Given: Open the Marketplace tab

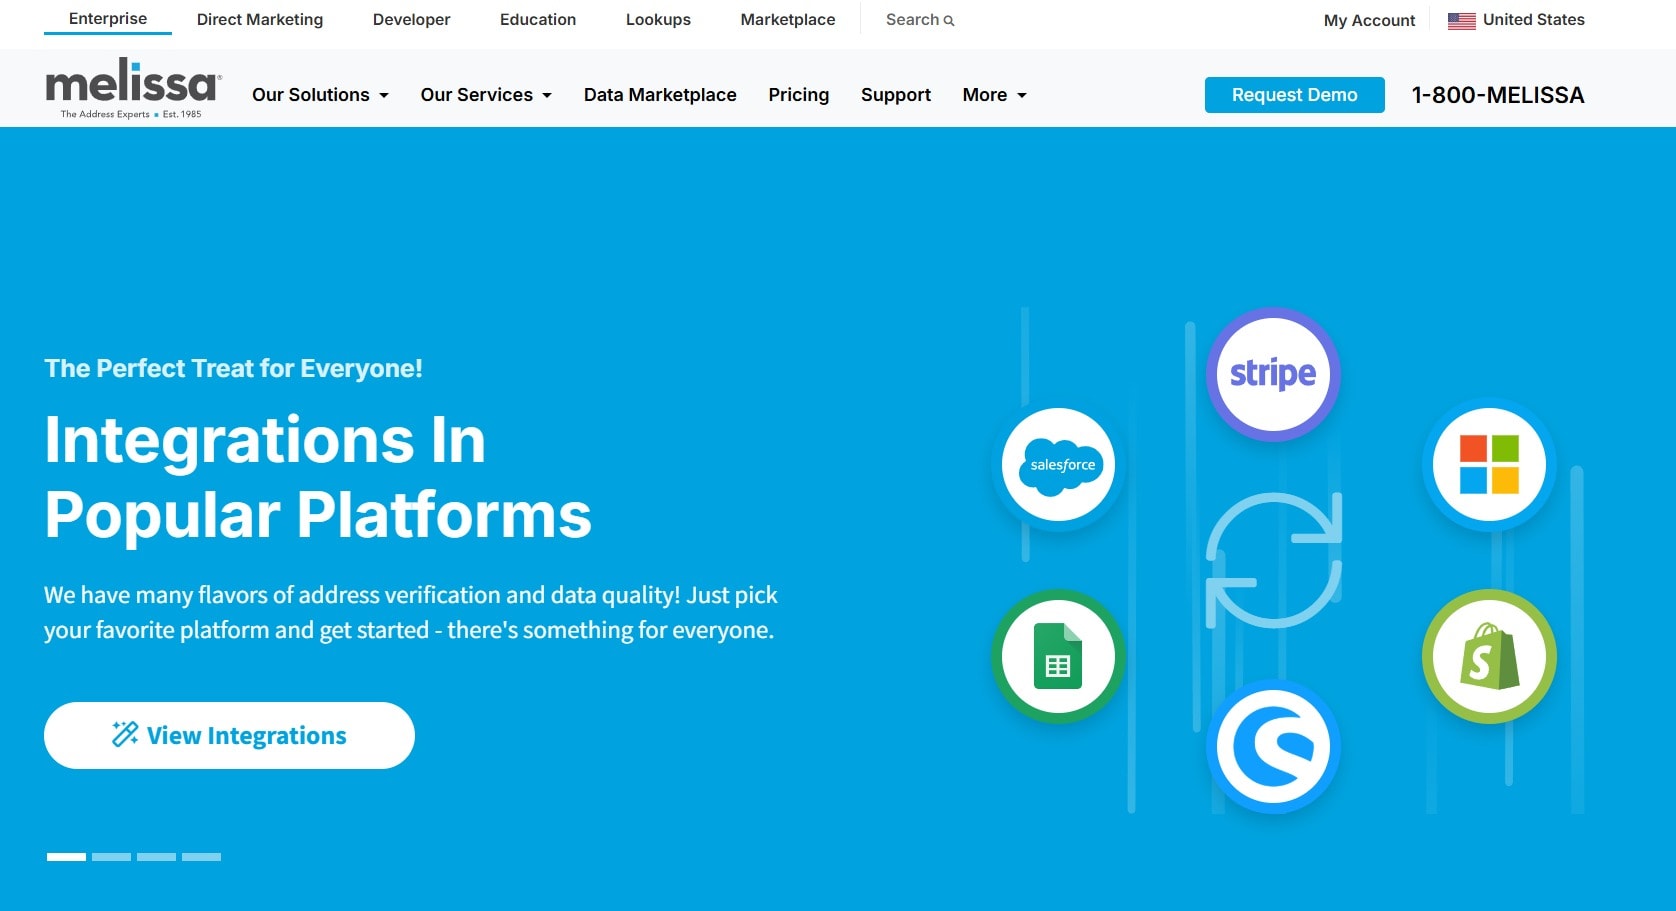Looking at the screenshot, I should (788, 19).
